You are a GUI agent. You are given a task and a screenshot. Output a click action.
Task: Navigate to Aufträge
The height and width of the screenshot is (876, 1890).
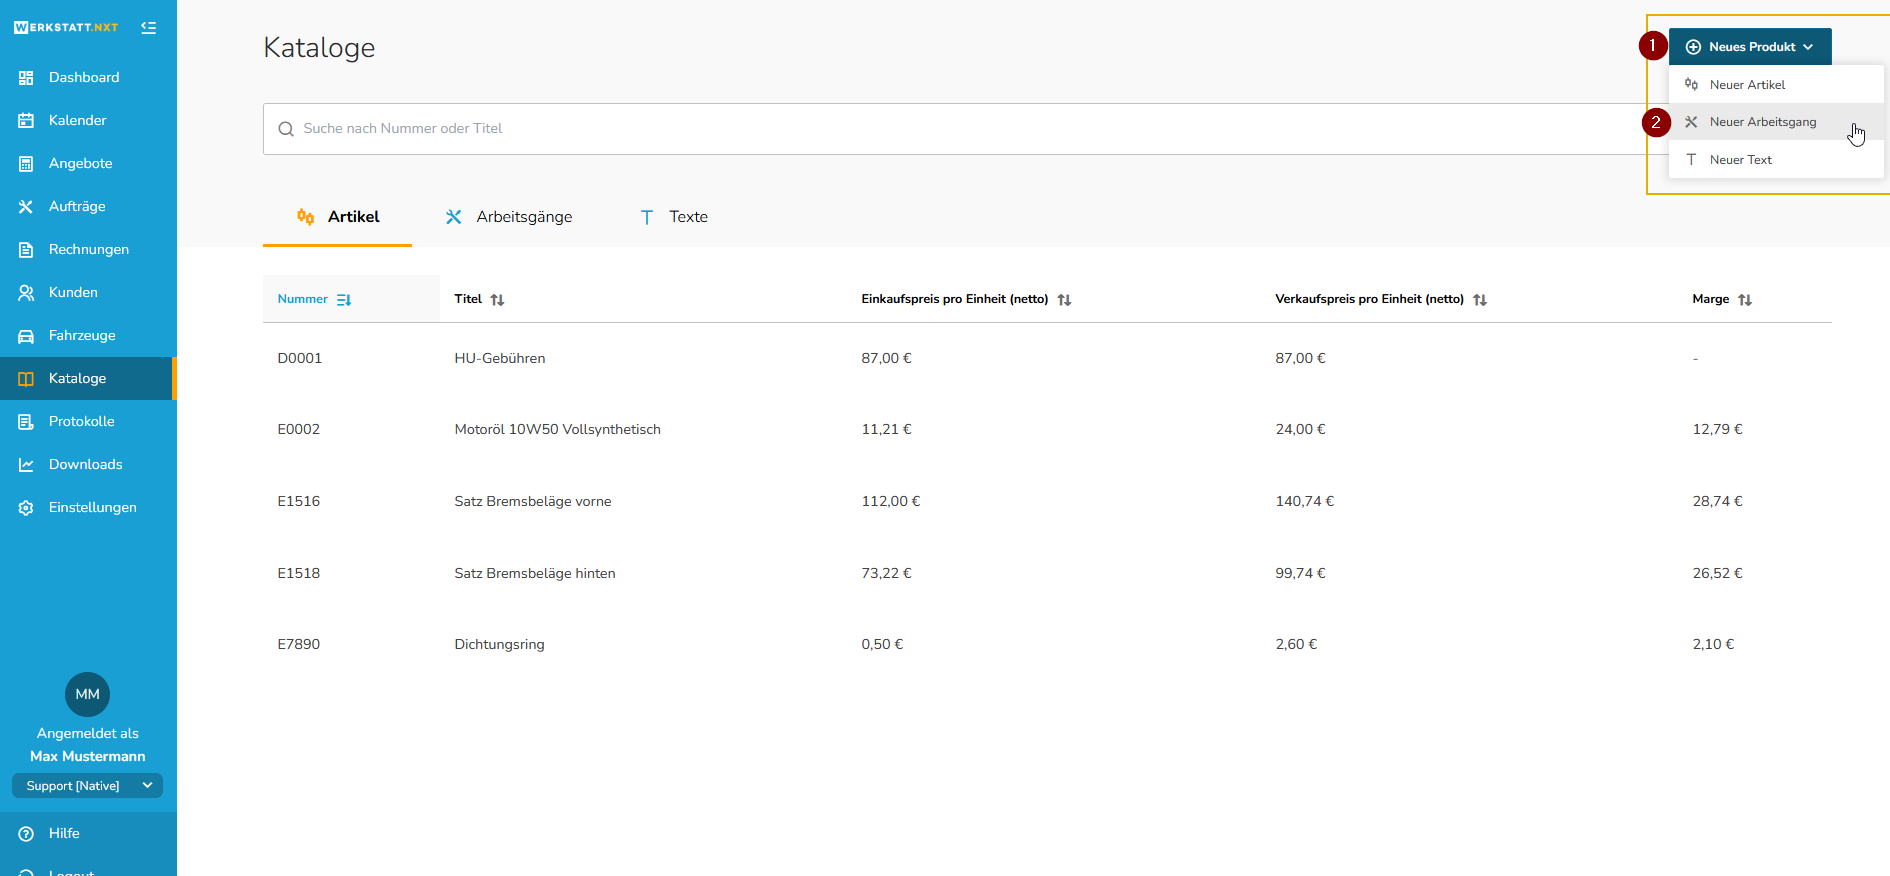coord(88,207)
